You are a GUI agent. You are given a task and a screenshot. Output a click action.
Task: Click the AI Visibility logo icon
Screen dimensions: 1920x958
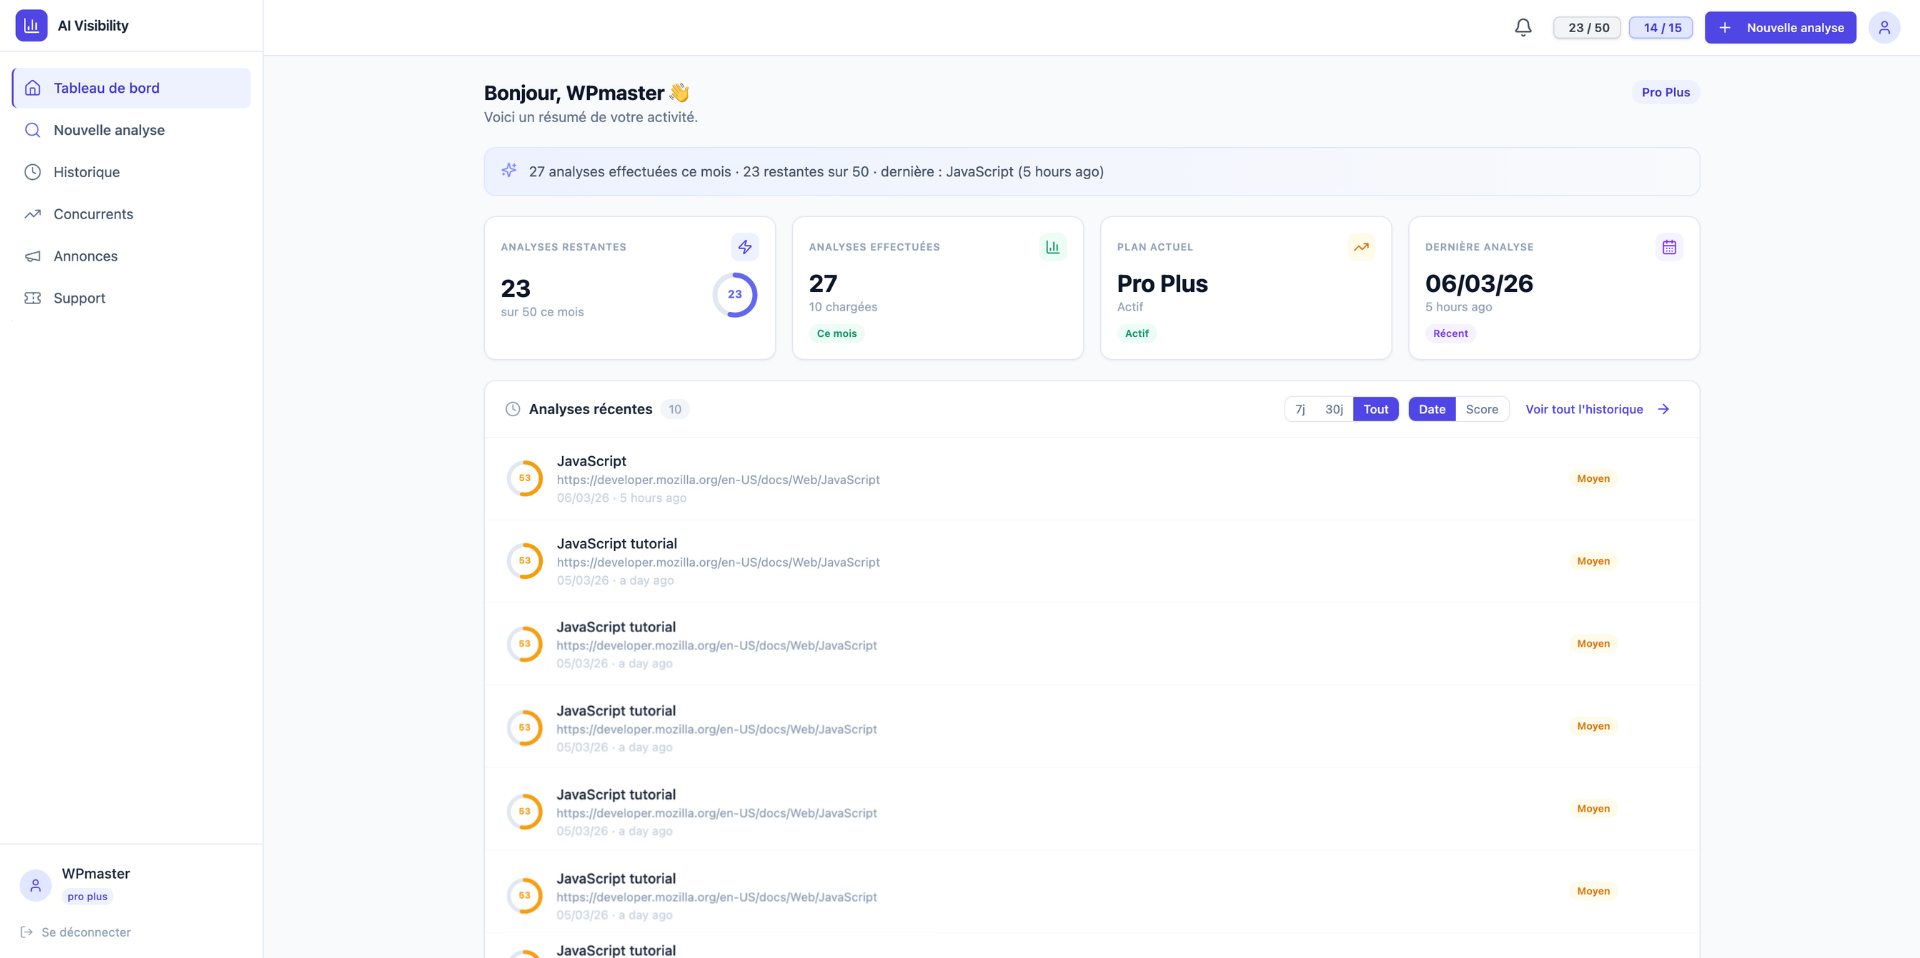(x=32, y=26)
